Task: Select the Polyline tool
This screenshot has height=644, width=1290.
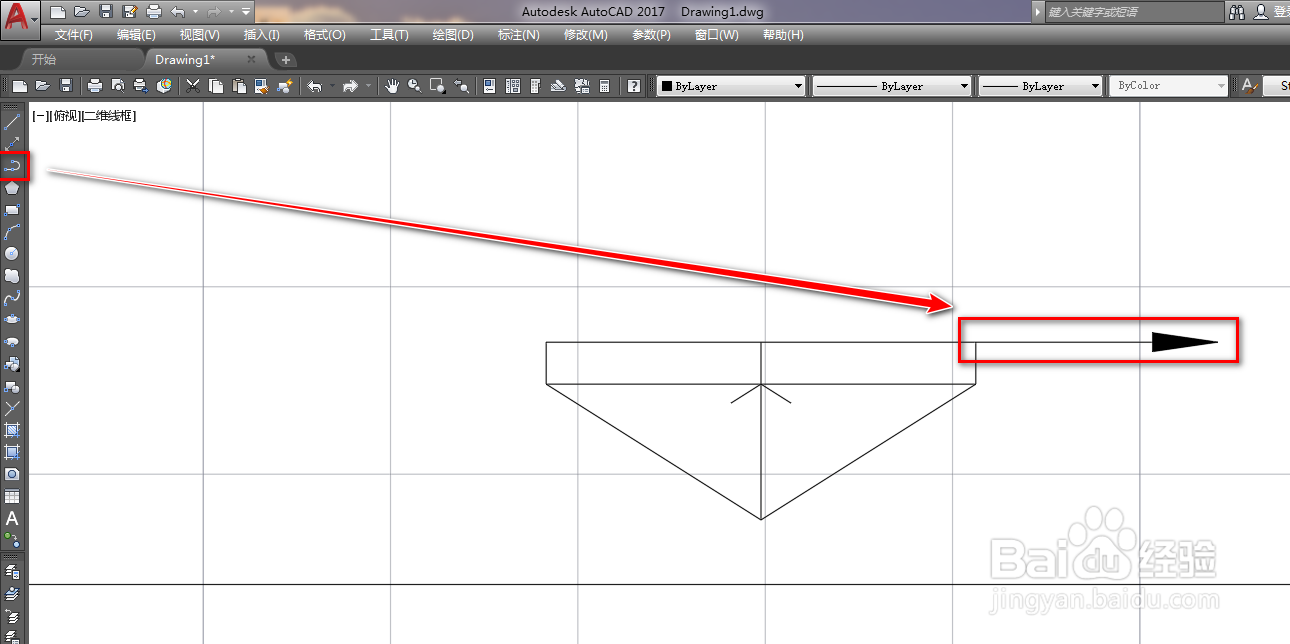Action: [12, 165]
